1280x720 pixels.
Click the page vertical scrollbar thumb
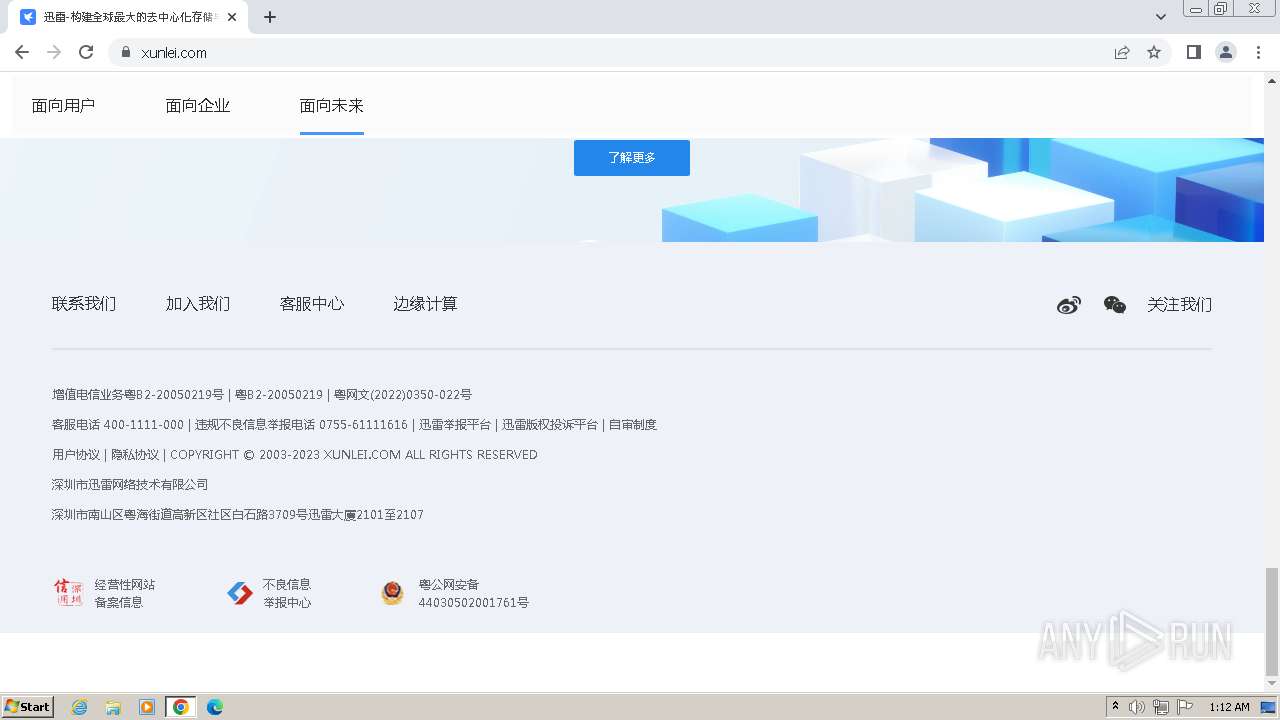pyautogui.click(x=1271, y=622)
